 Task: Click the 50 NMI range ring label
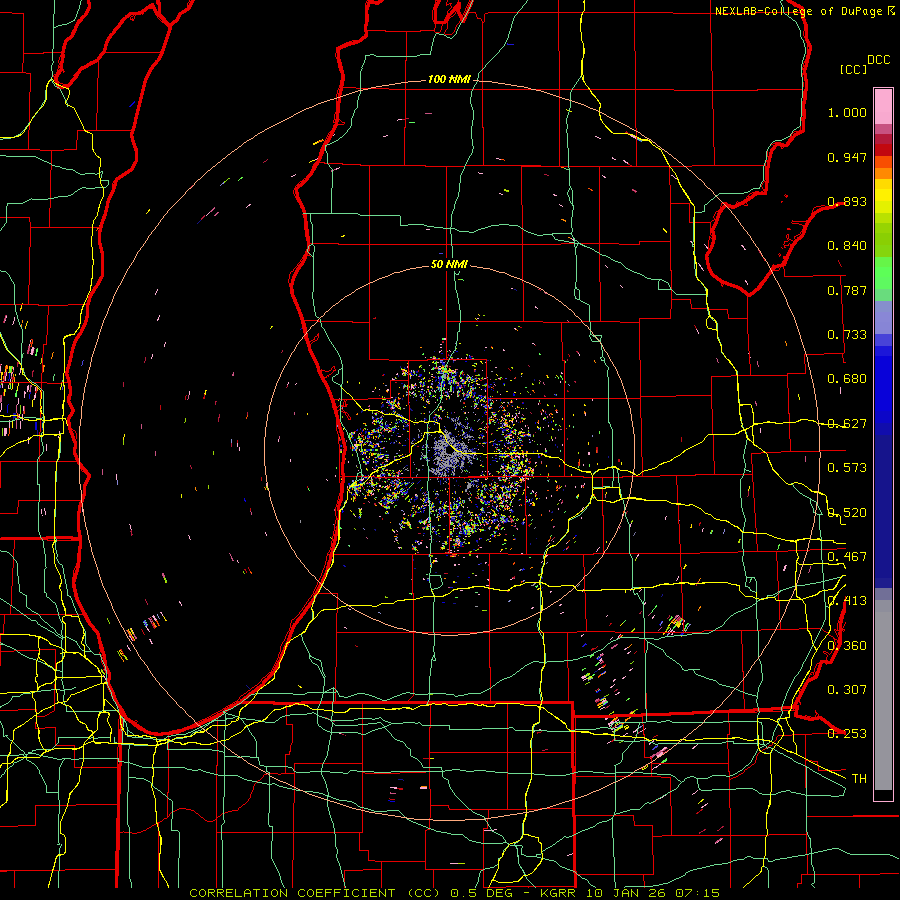coord(449,265)
